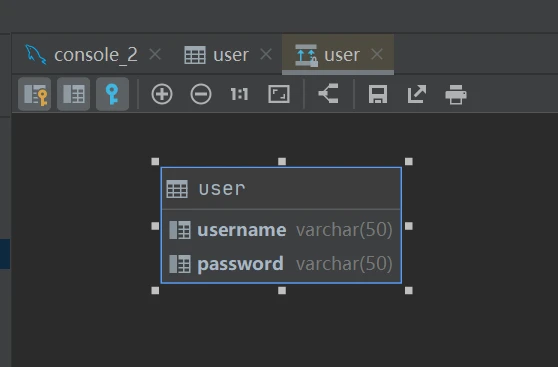Viewport: 558px width, 367px height.
Task: Reset zoom to actual size 1:1
Action: point(239,94)
